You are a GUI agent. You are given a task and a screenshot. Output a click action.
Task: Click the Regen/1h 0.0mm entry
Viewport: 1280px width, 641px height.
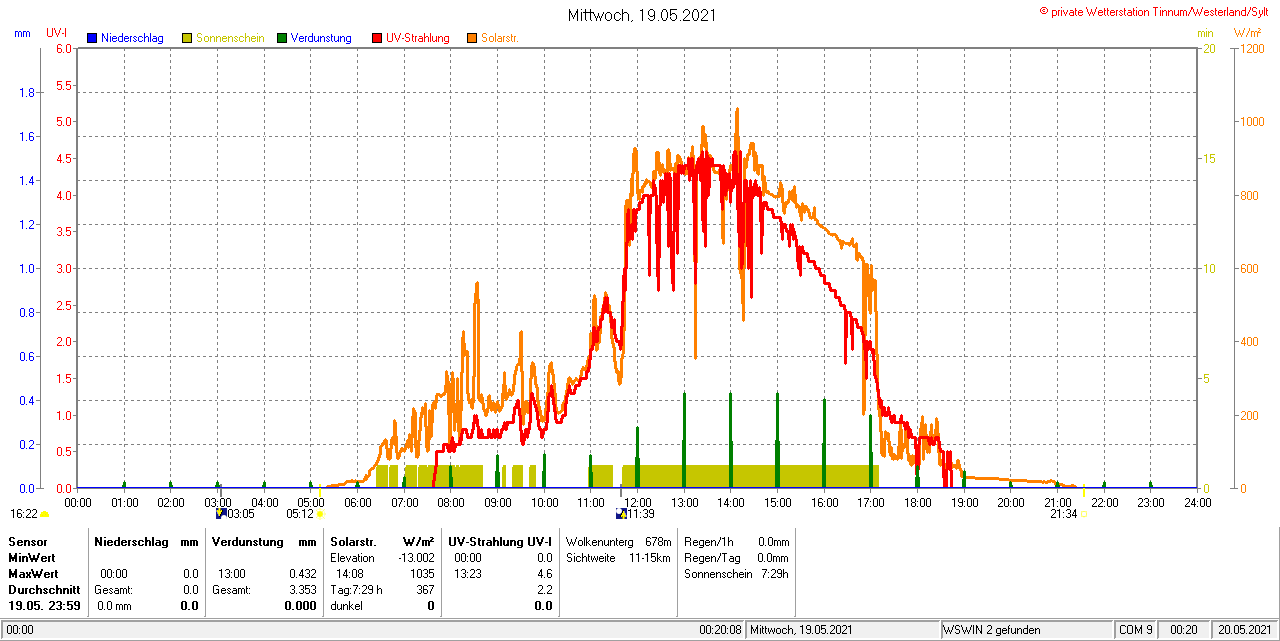(737, 541)
